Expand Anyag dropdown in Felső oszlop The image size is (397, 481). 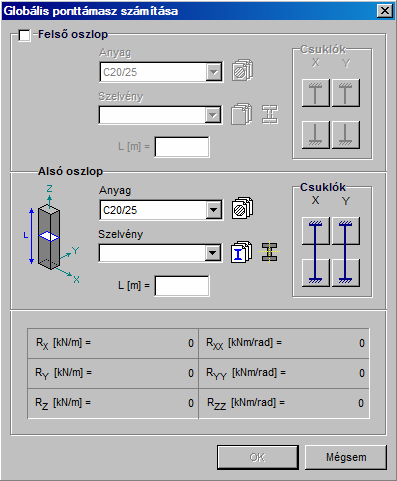tap(214, 72)
